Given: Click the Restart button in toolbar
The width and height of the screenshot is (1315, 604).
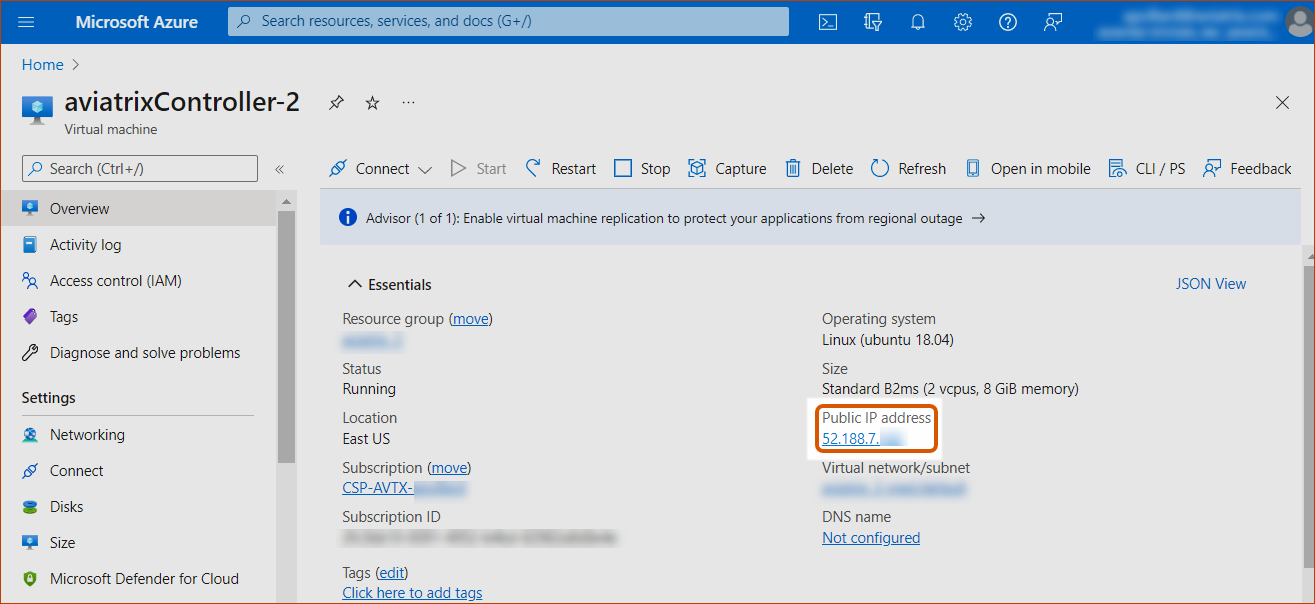Looking at the screenshot, I should pyautogui.click(x=561, y=169).
